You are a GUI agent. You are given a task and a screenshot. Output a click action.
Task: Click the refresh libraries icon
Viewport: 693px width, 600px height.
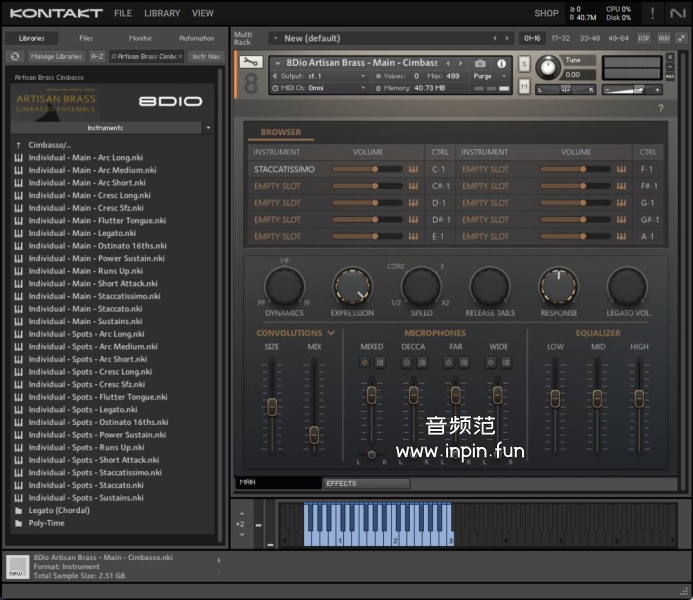tap(15, 57)
